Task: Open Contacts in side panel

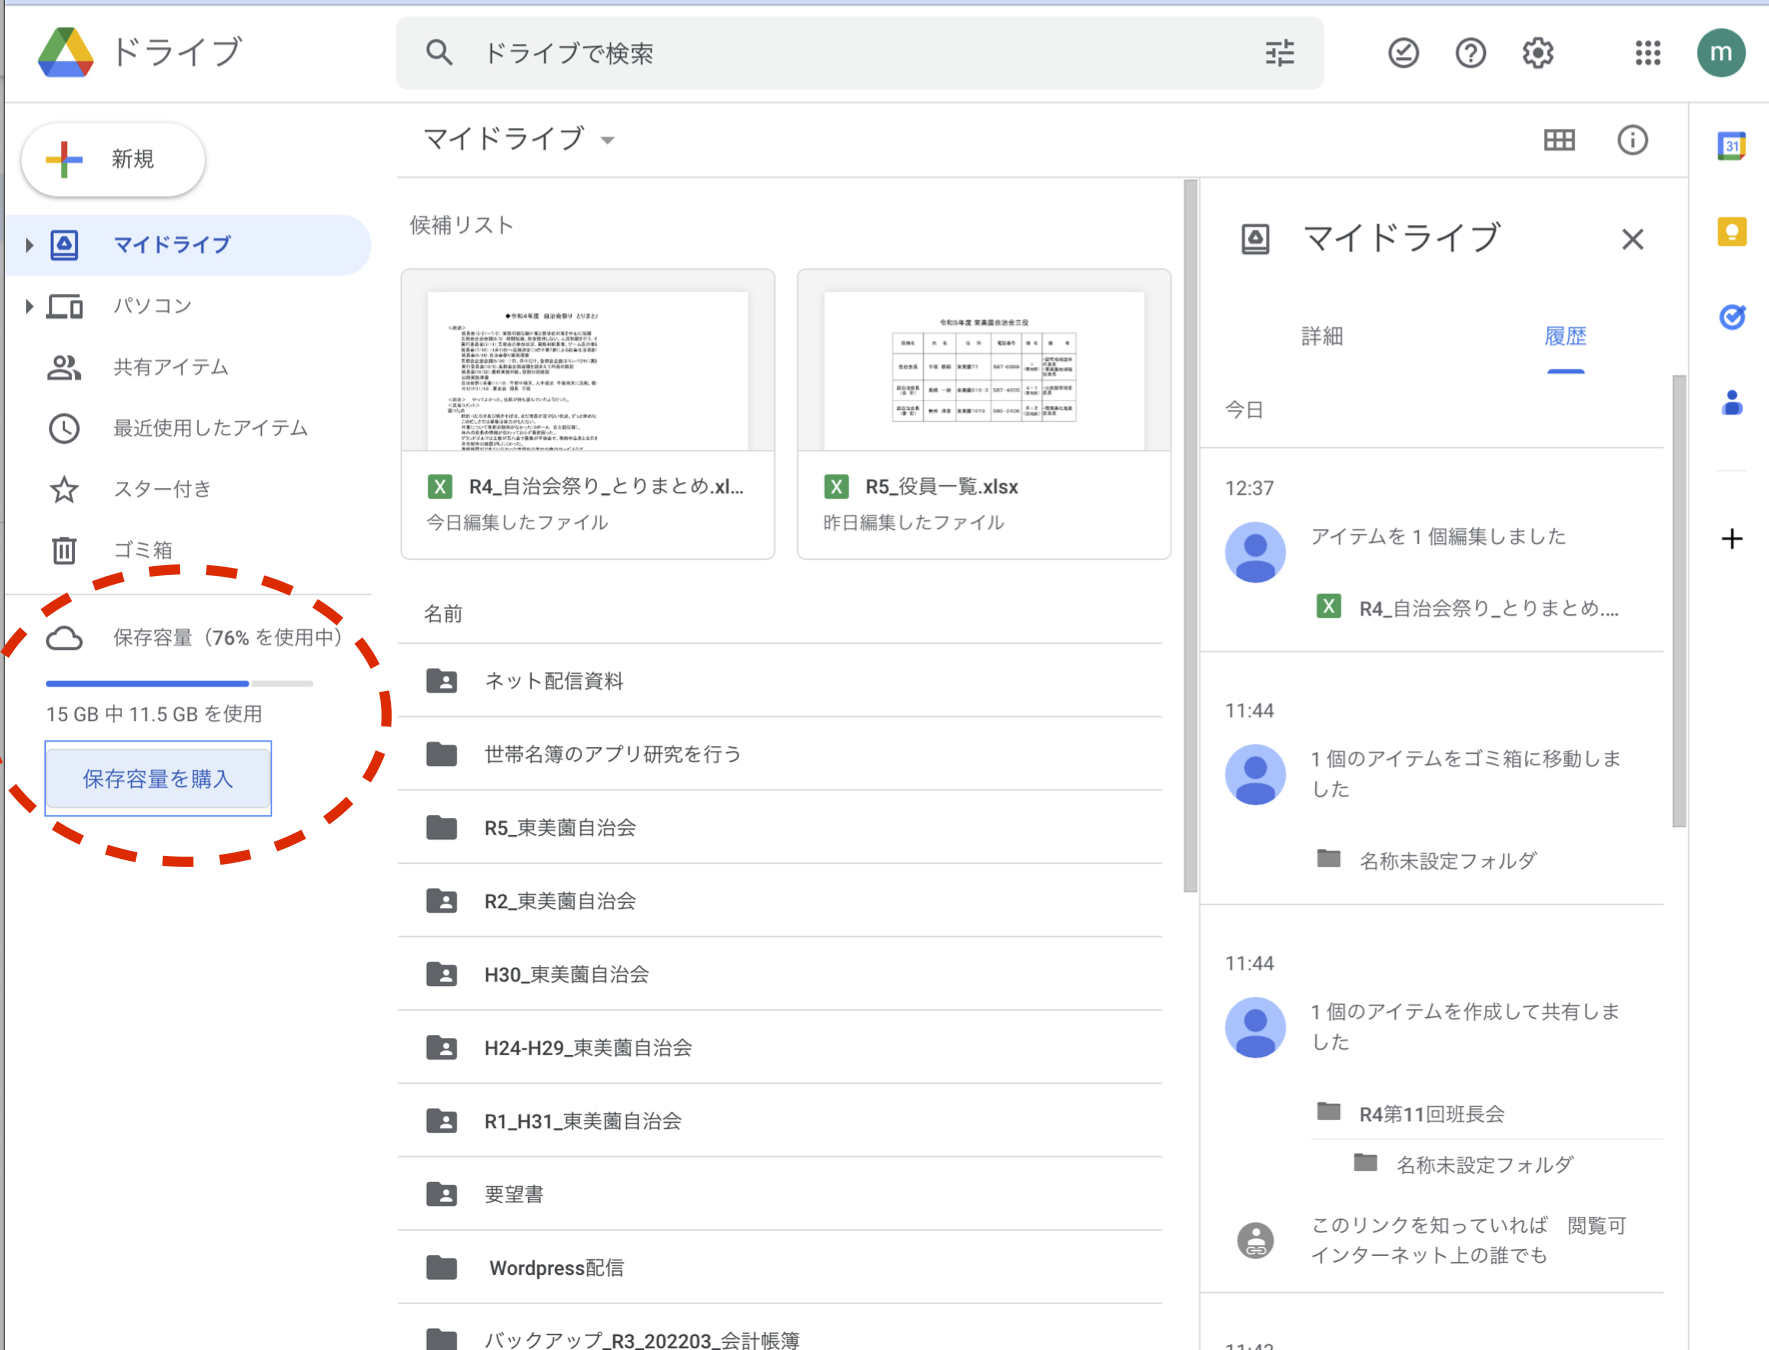Action: 1731,403
